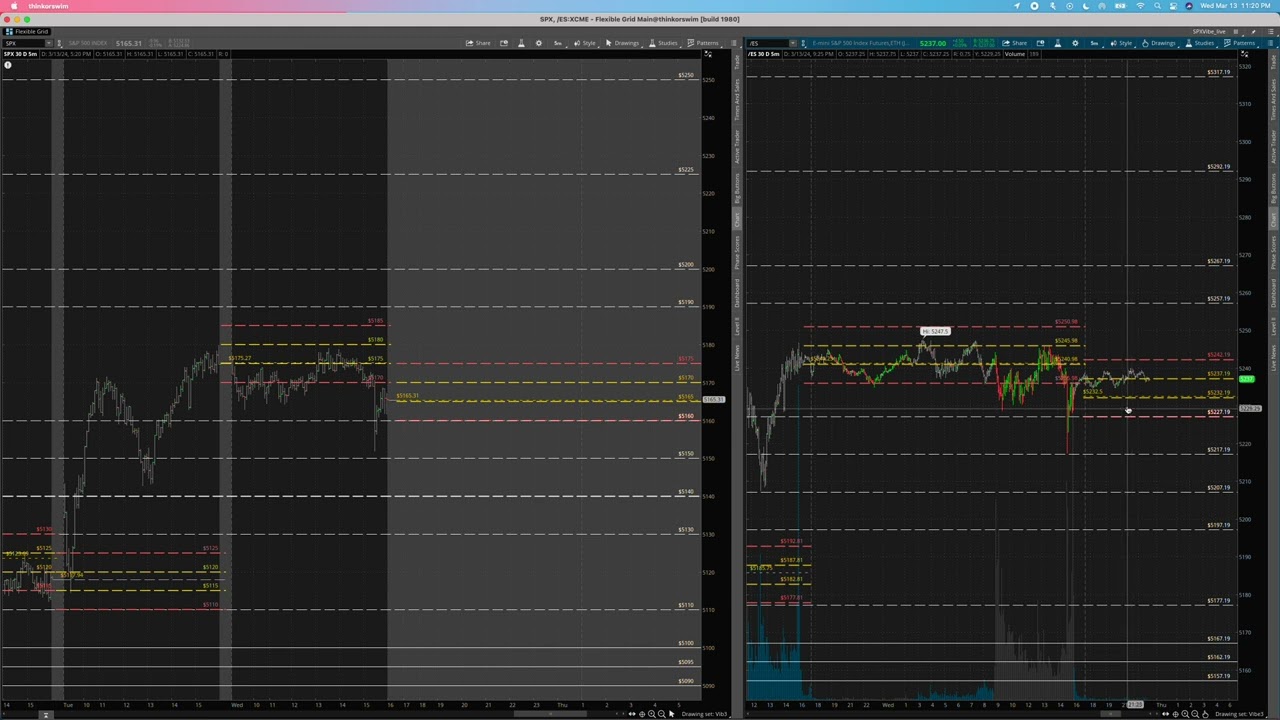Open the Active Trader side tab on /ES chart
Viewport: 1280px width, 720px height.
point(1273,146)
